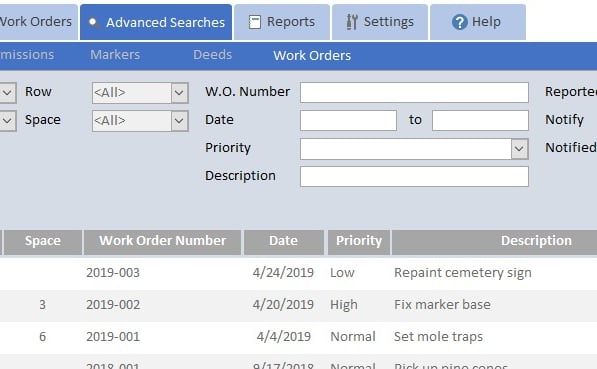Click the date 4/4/2019
The width and height of the screenshot is (597, 369).
point(284,337)
